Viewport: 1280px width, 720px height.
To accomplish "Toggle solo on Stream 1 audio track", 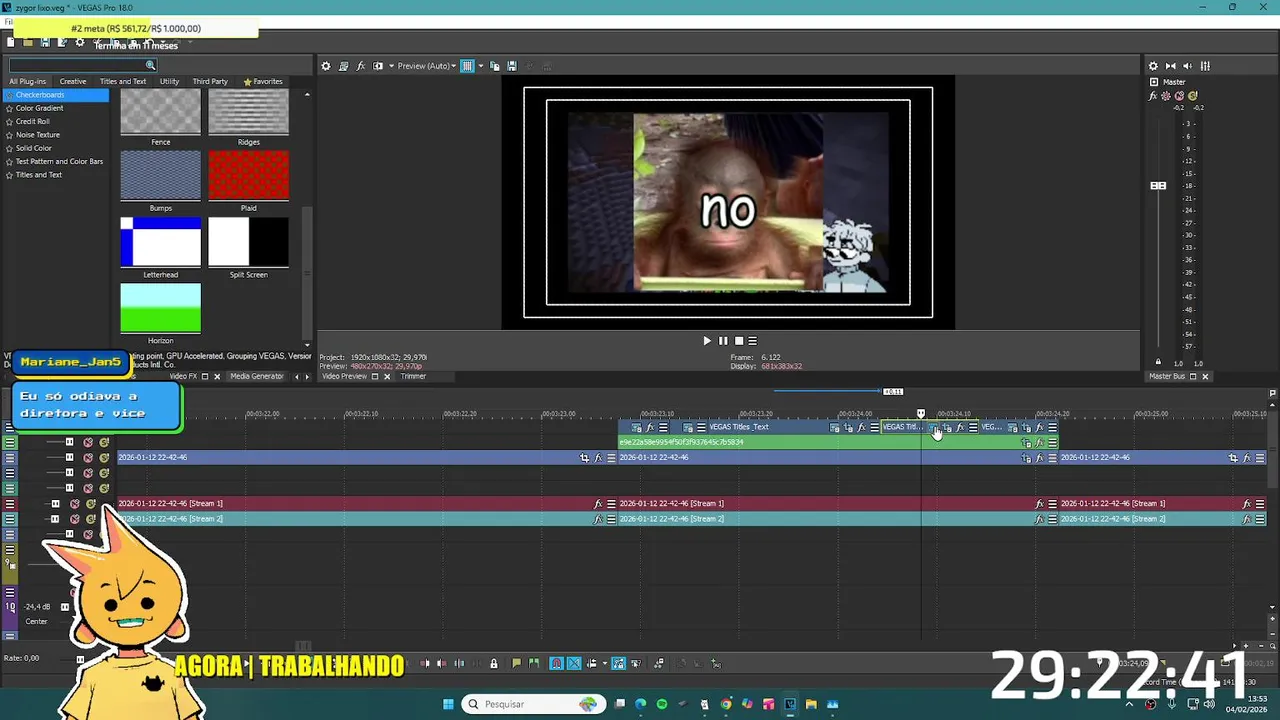I will (90, 504).
